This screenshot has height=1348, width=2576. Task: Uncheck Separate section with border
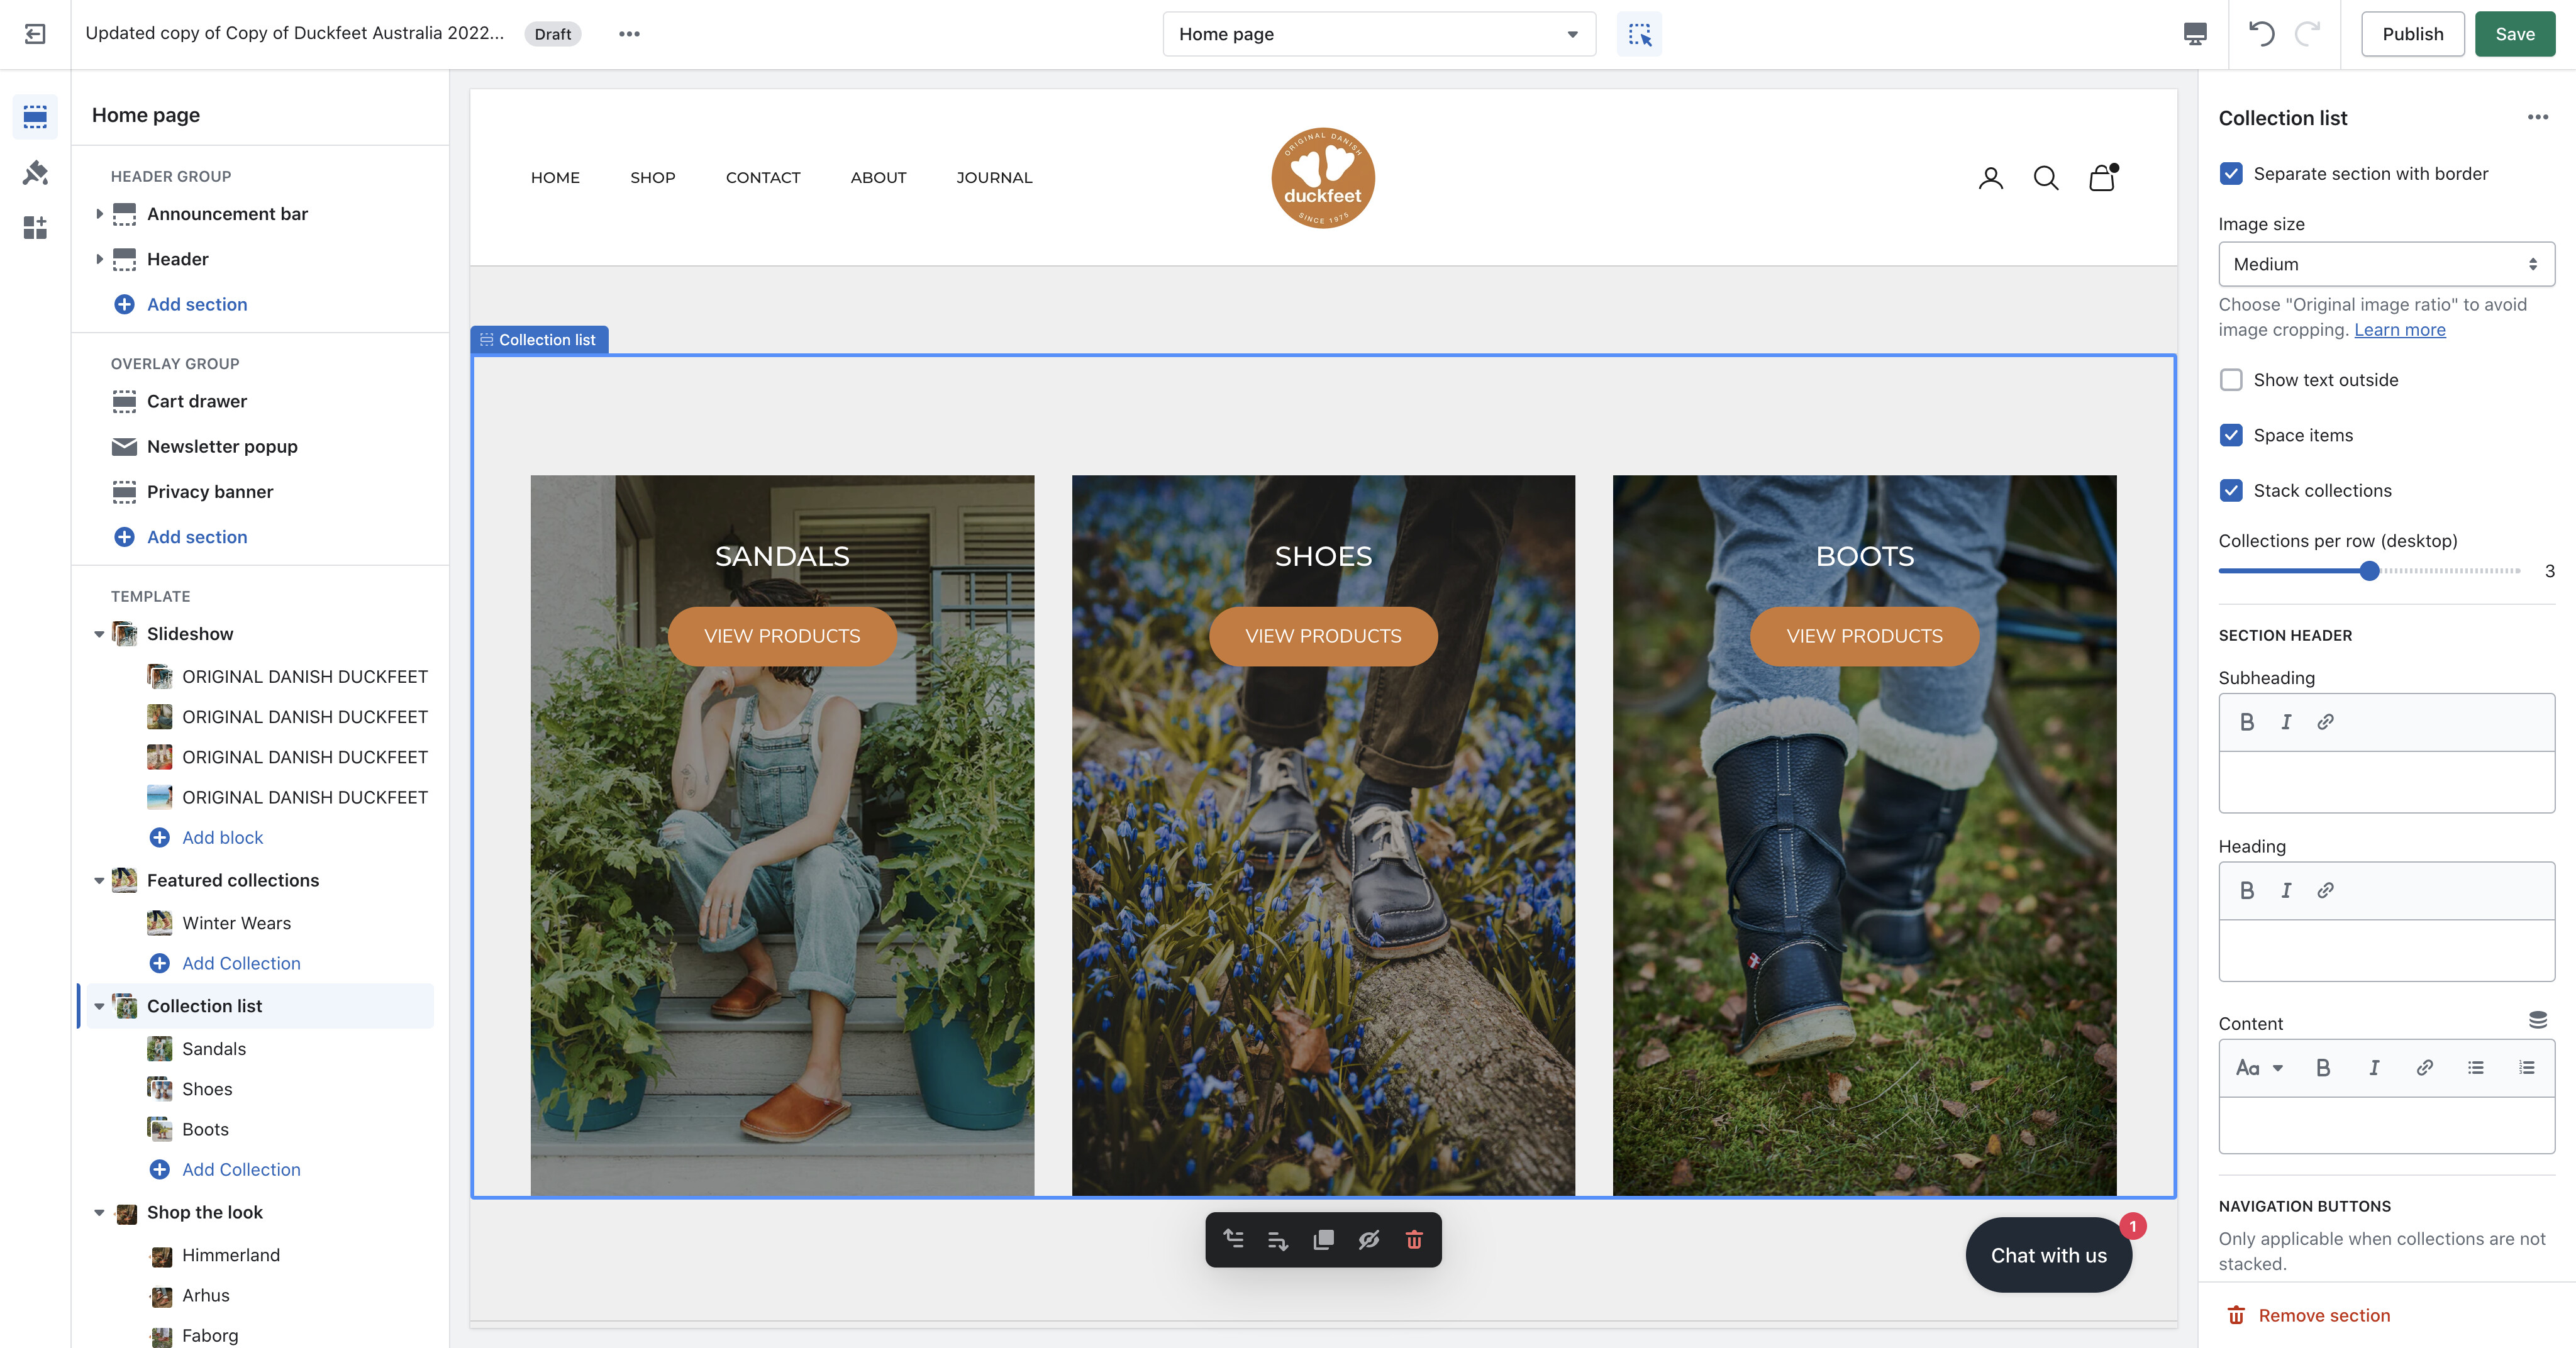click(x=2231, y=174)
